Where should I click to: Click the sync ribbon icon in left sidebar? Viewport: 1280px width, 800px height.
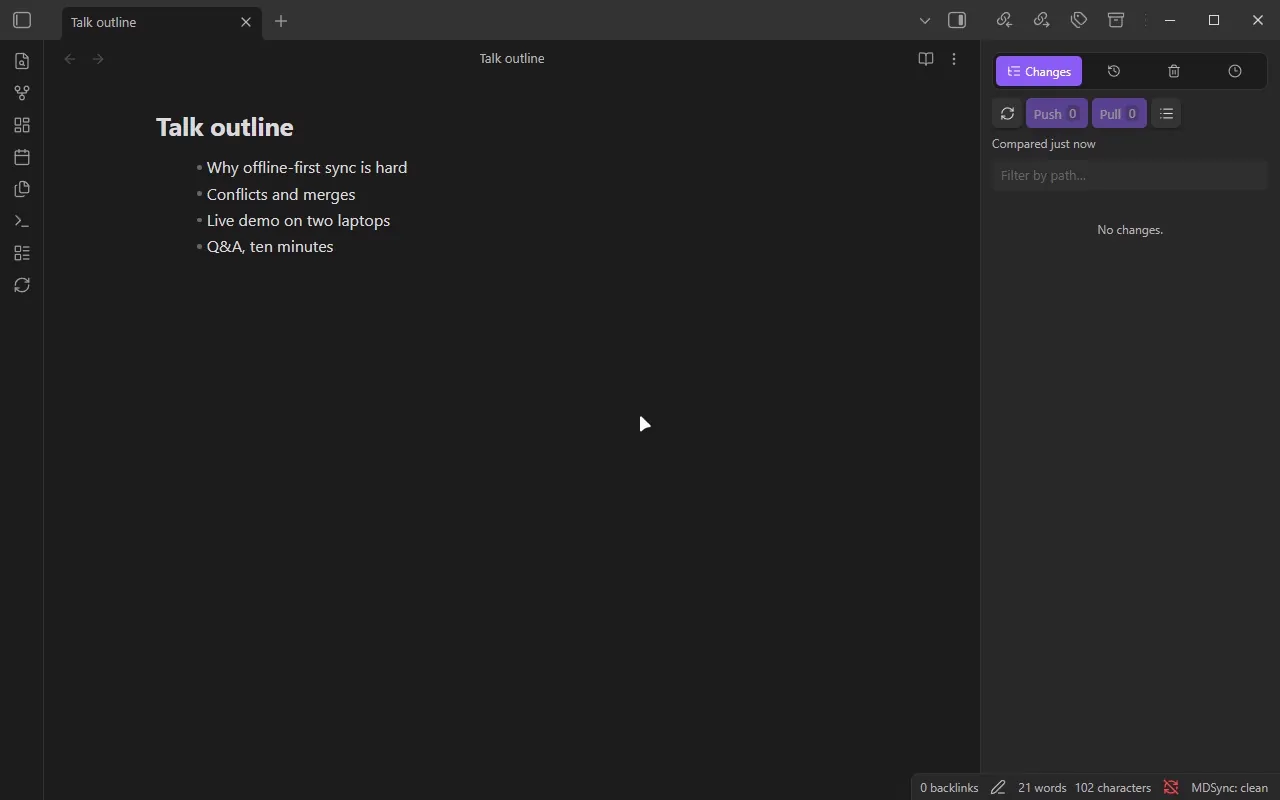point(22,285)
